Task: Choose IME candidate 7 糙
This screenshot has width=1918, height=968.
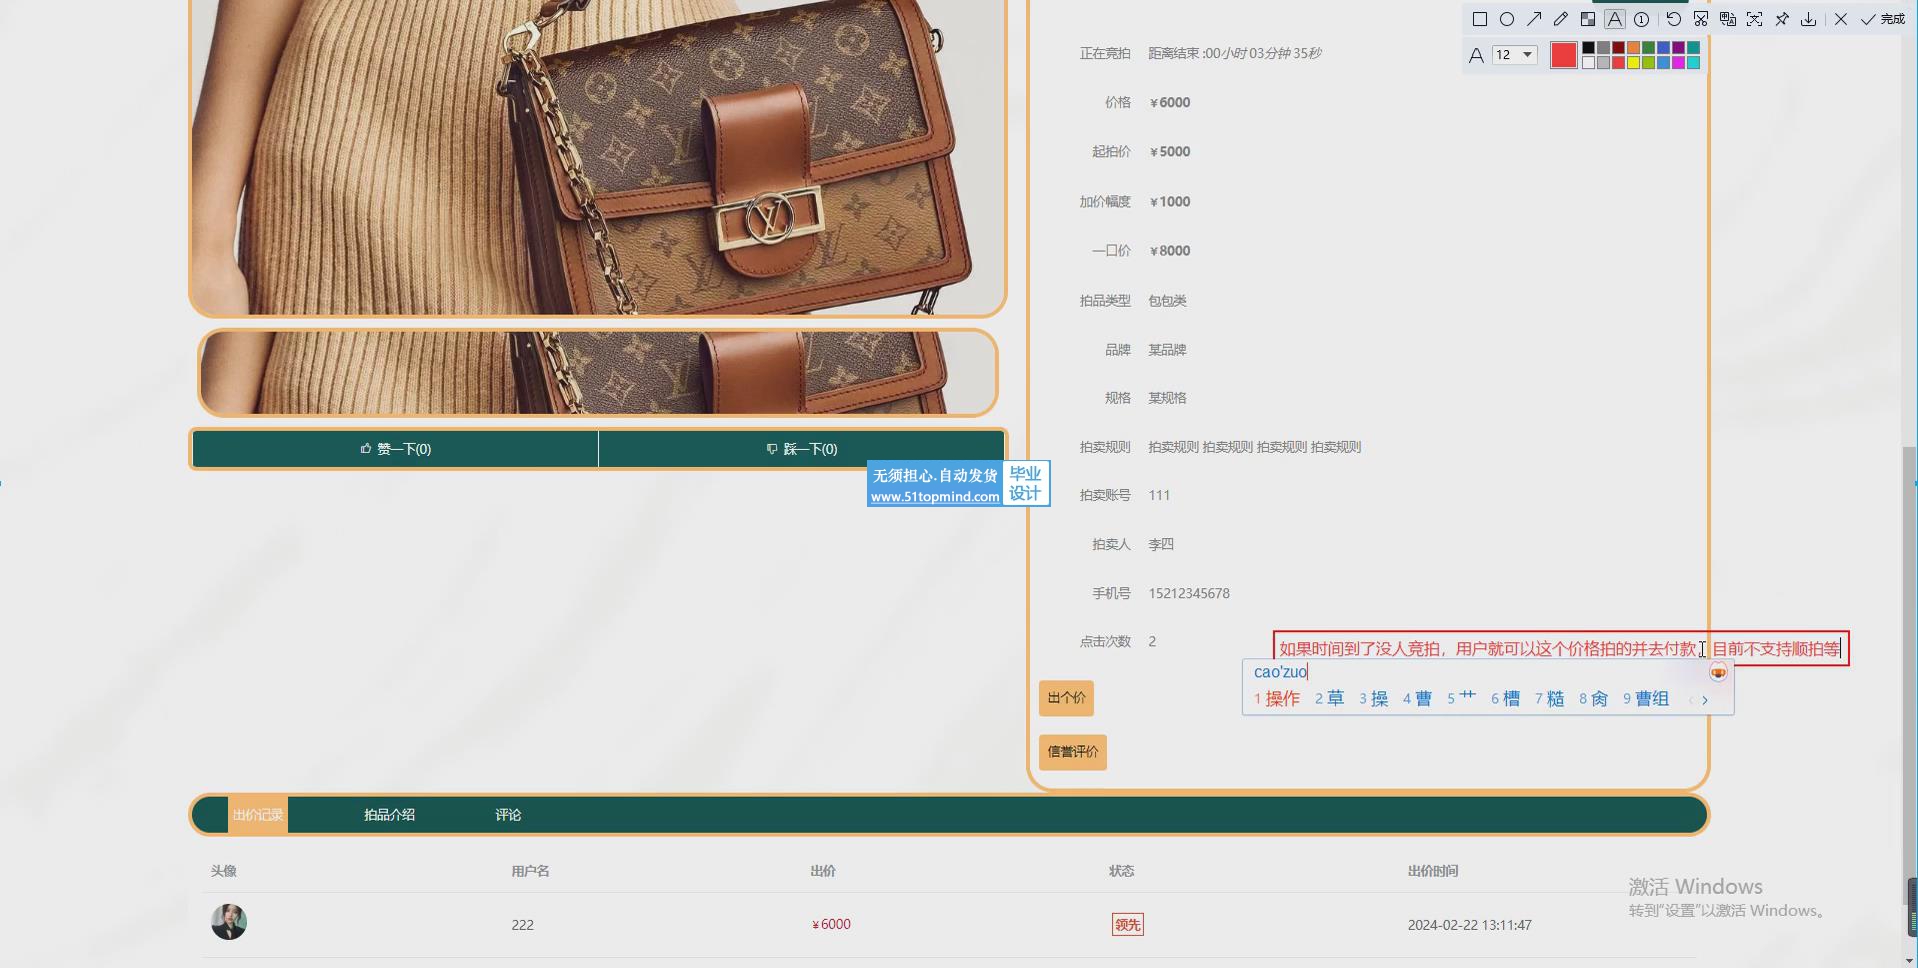Action: [1549, 699]
